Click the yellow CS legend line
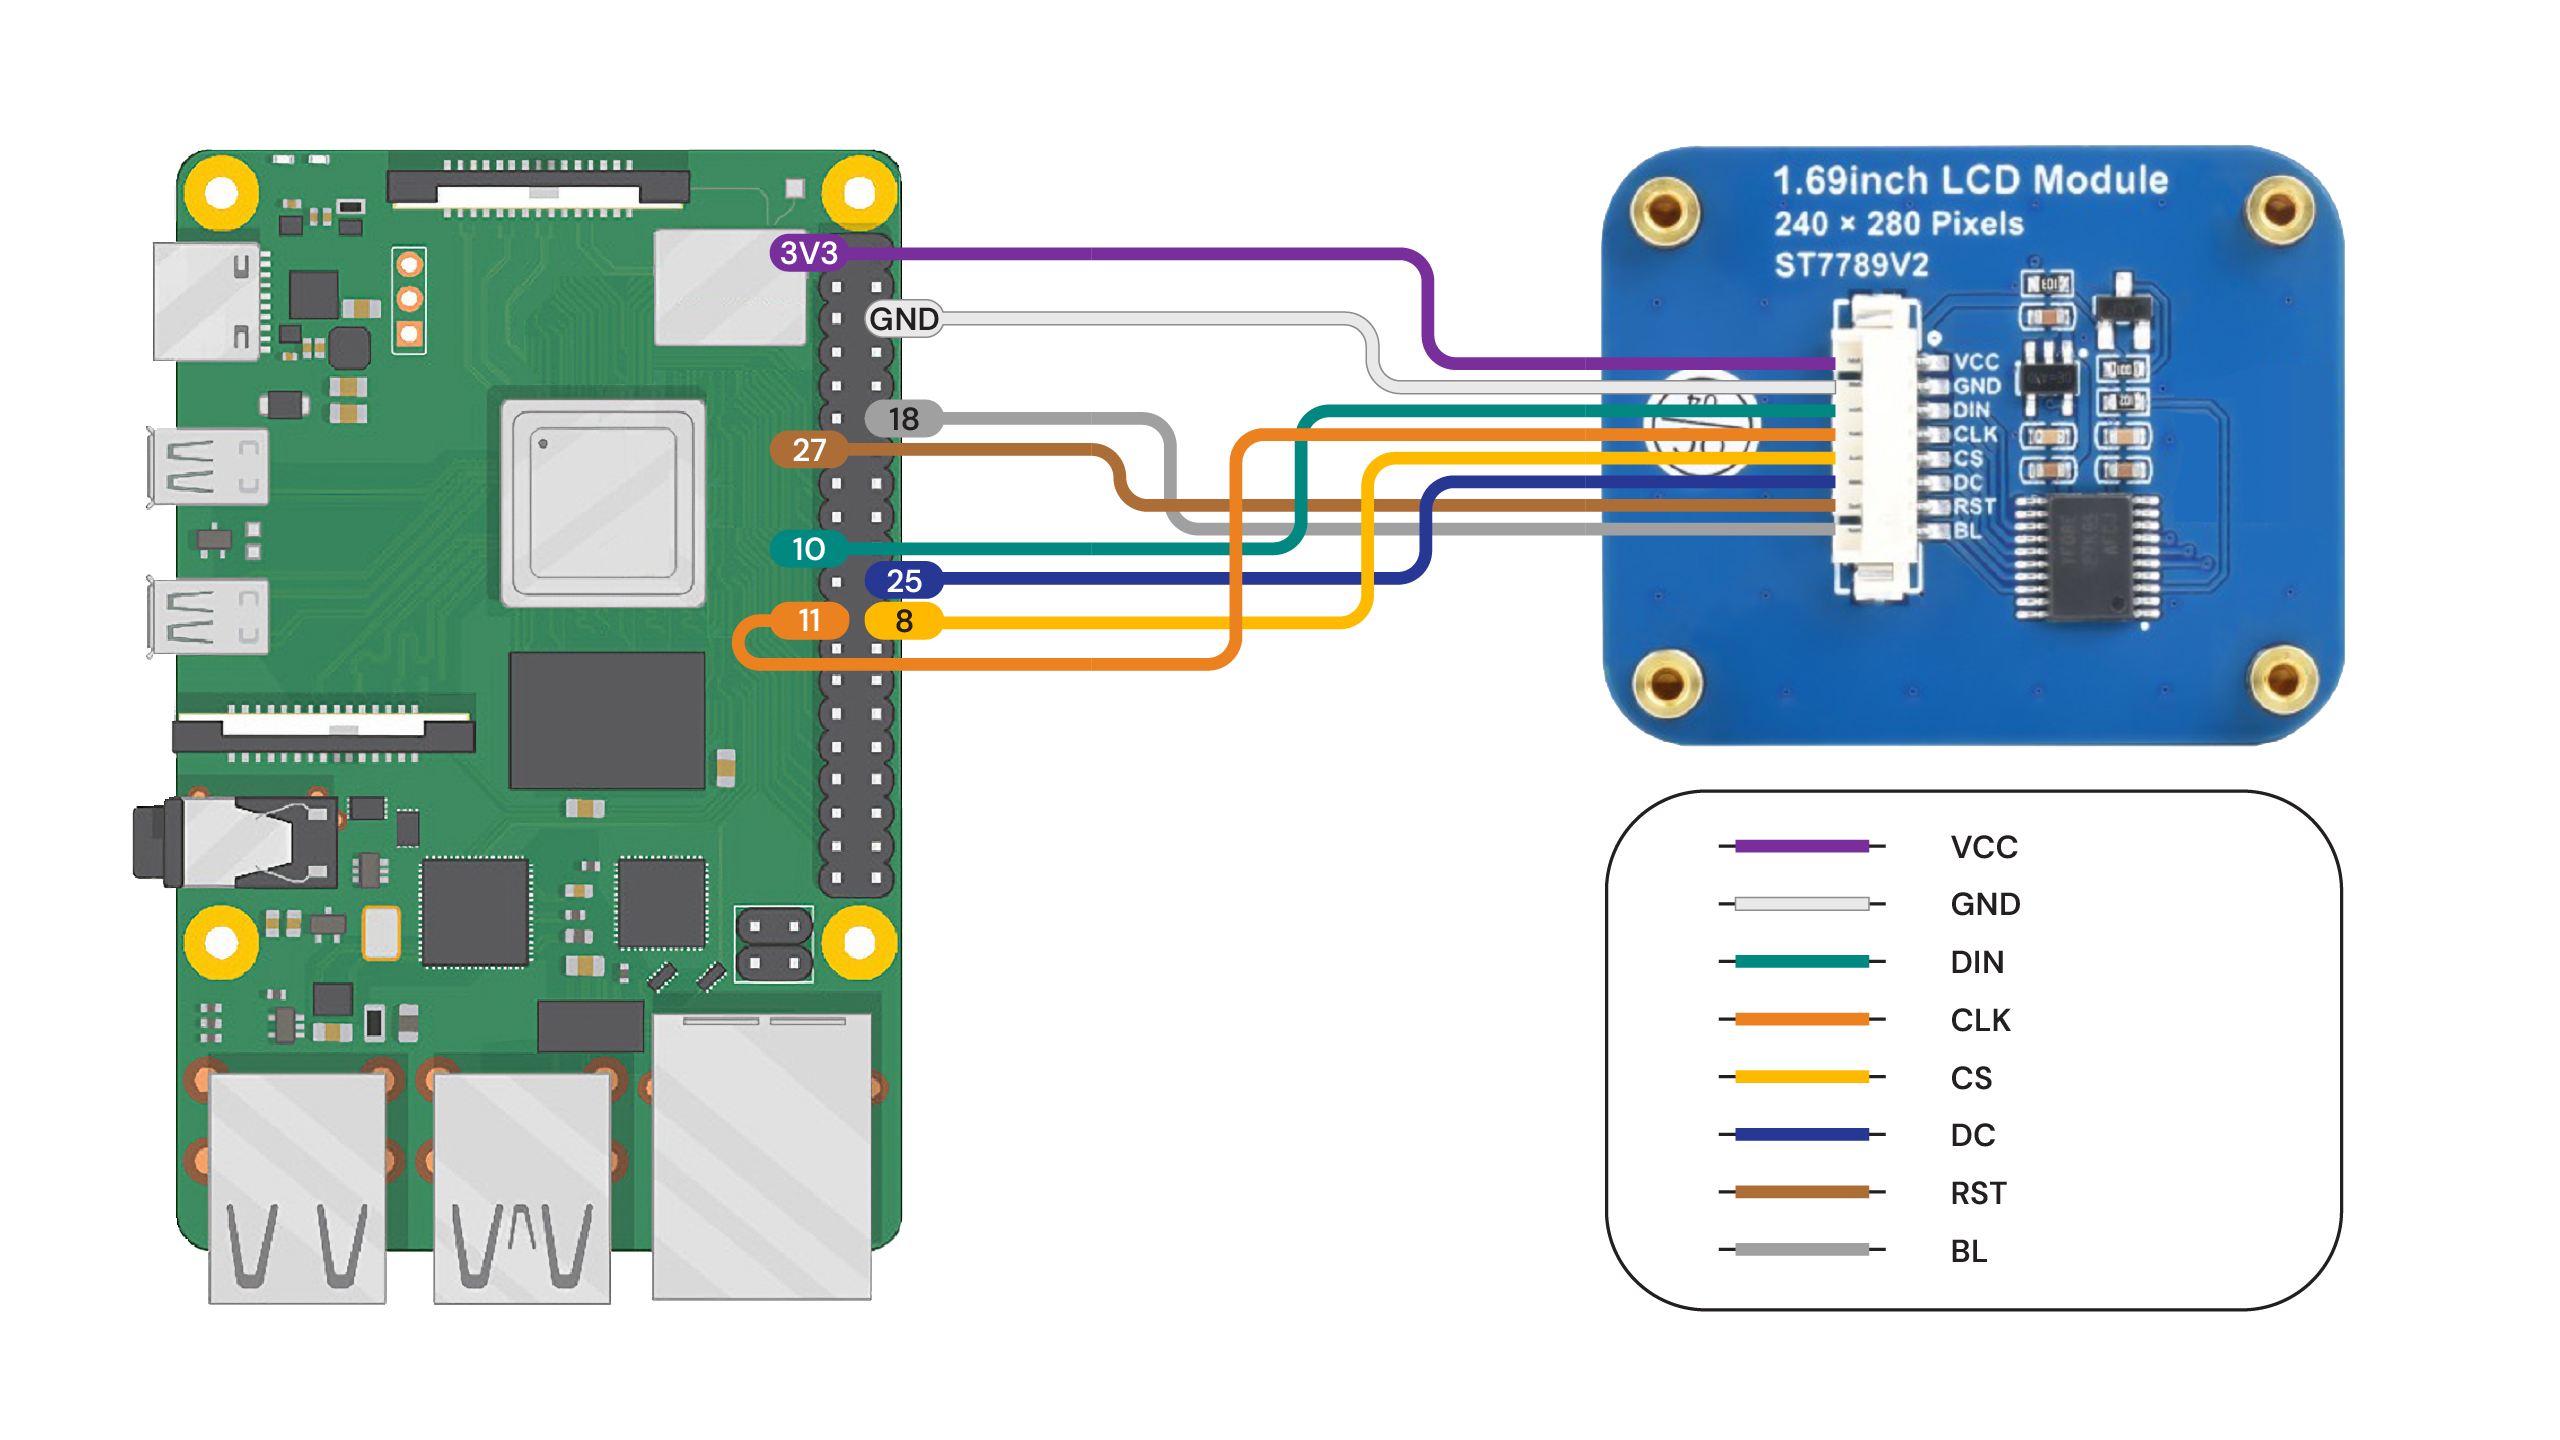2560x1440 pixels. tap(1801, 1077)
